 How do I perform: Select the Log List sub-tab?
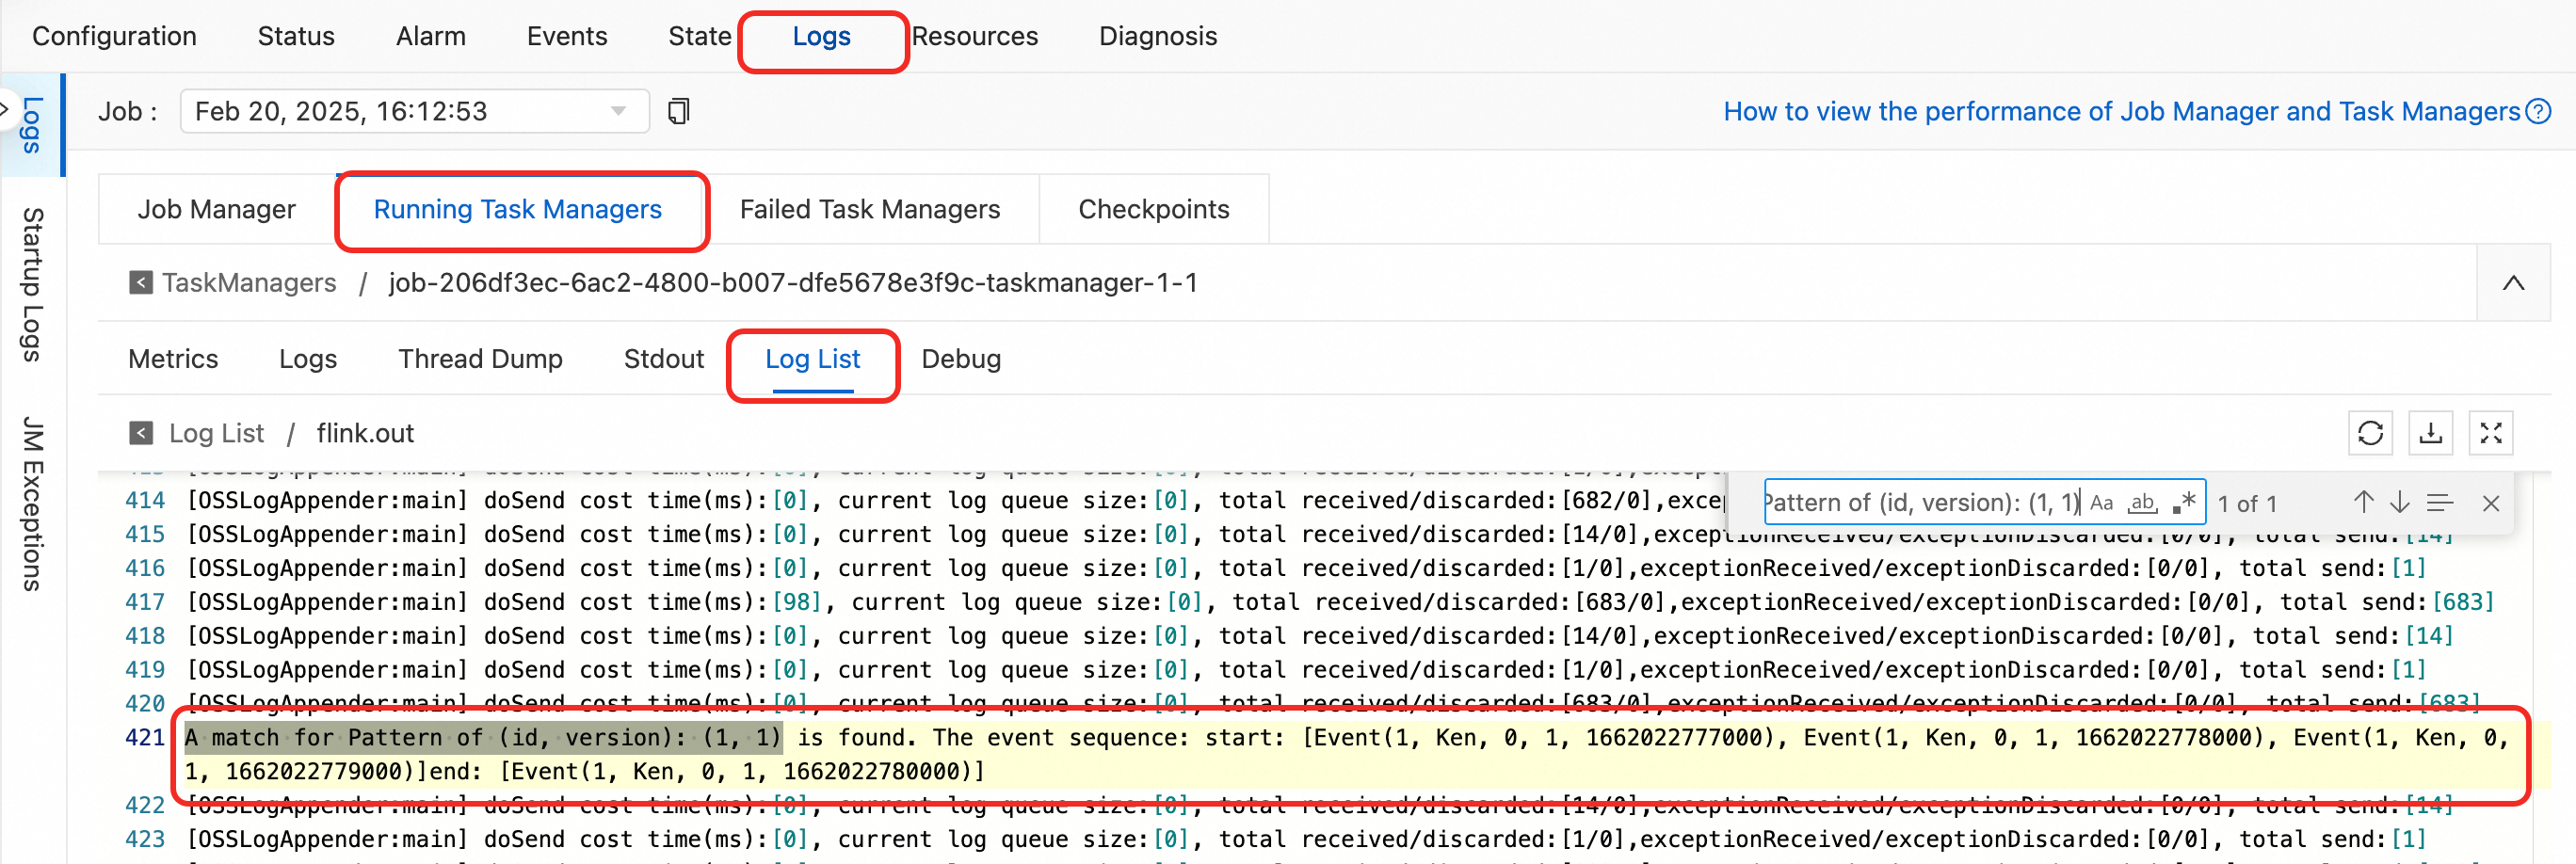813,359
